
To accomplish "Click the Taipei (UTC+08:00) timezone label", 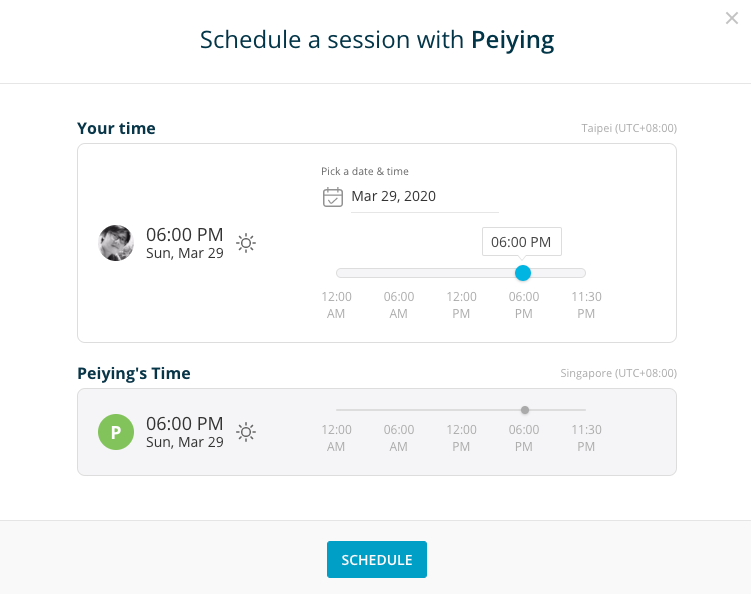I will 629,128.
